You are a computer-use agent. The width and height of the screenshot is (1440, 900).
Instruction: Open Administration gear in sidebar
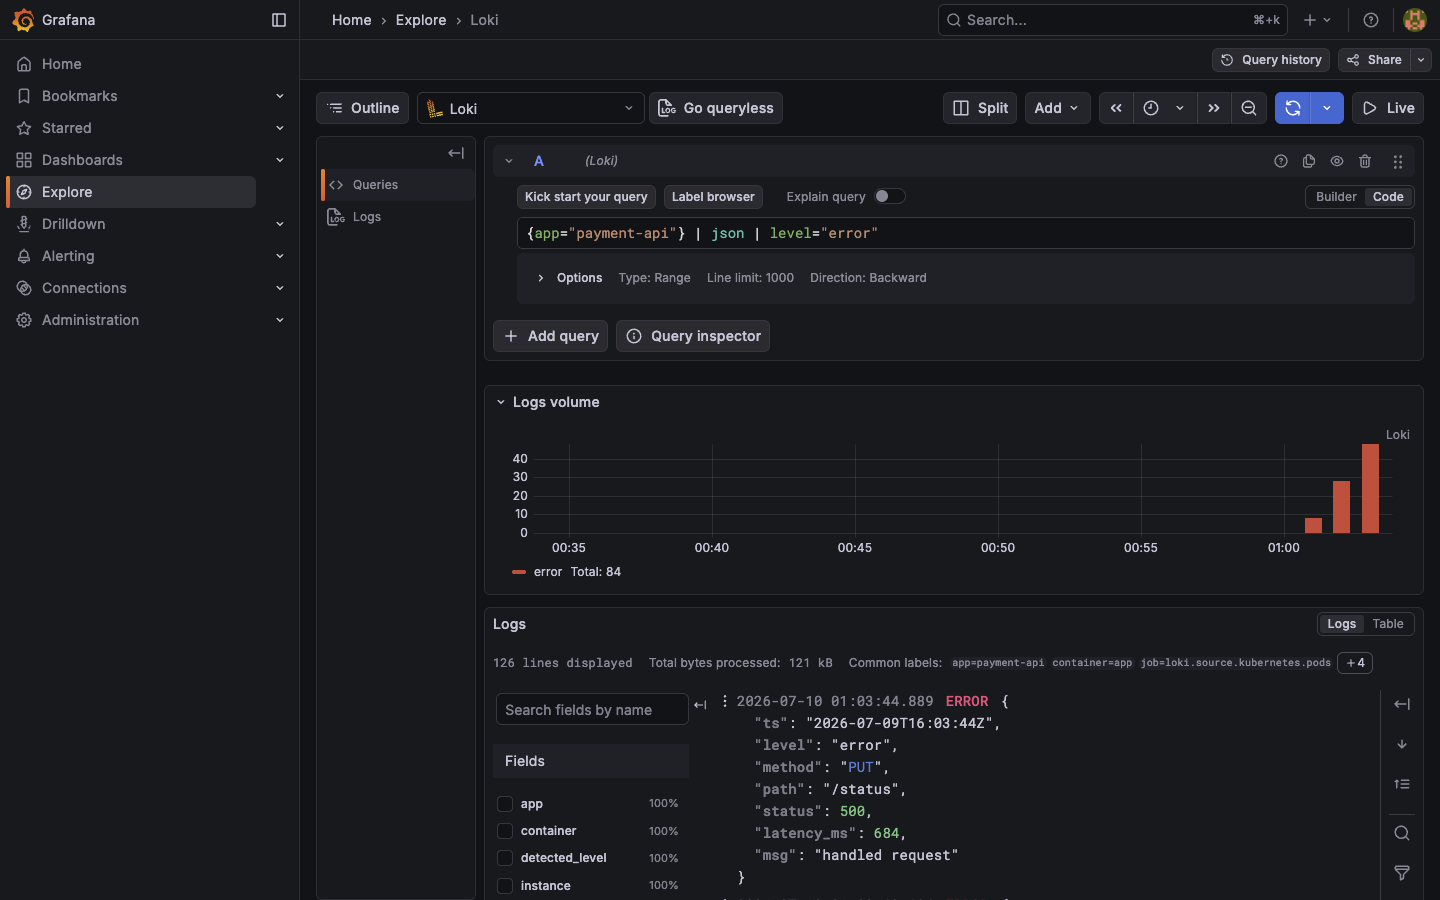(24, 320)
